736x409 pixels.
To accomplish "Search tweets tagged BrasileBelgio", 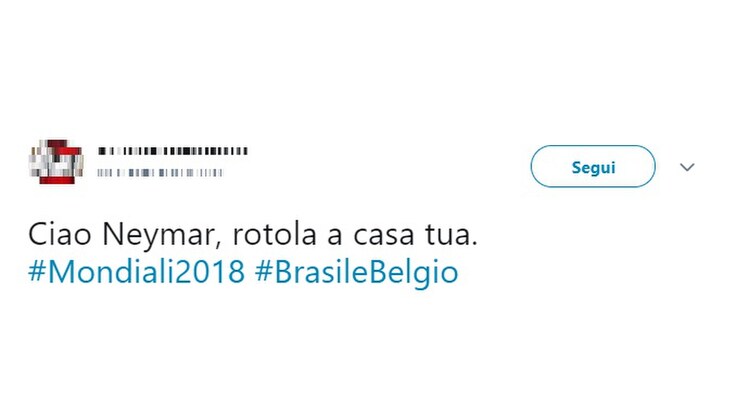I will coord(356,273).
